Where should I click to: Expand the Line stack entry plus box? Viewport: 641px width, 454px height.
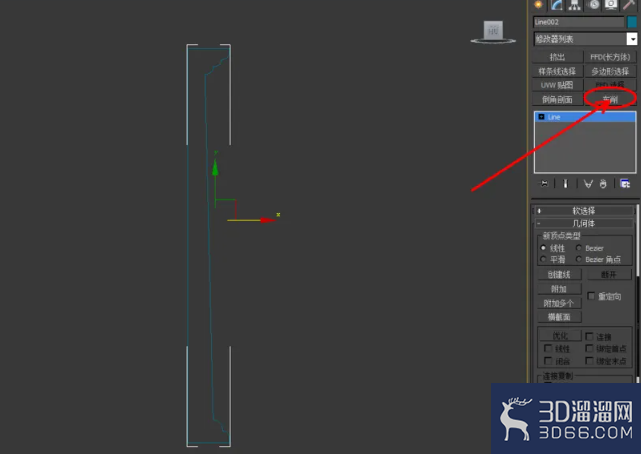[541, 117]
